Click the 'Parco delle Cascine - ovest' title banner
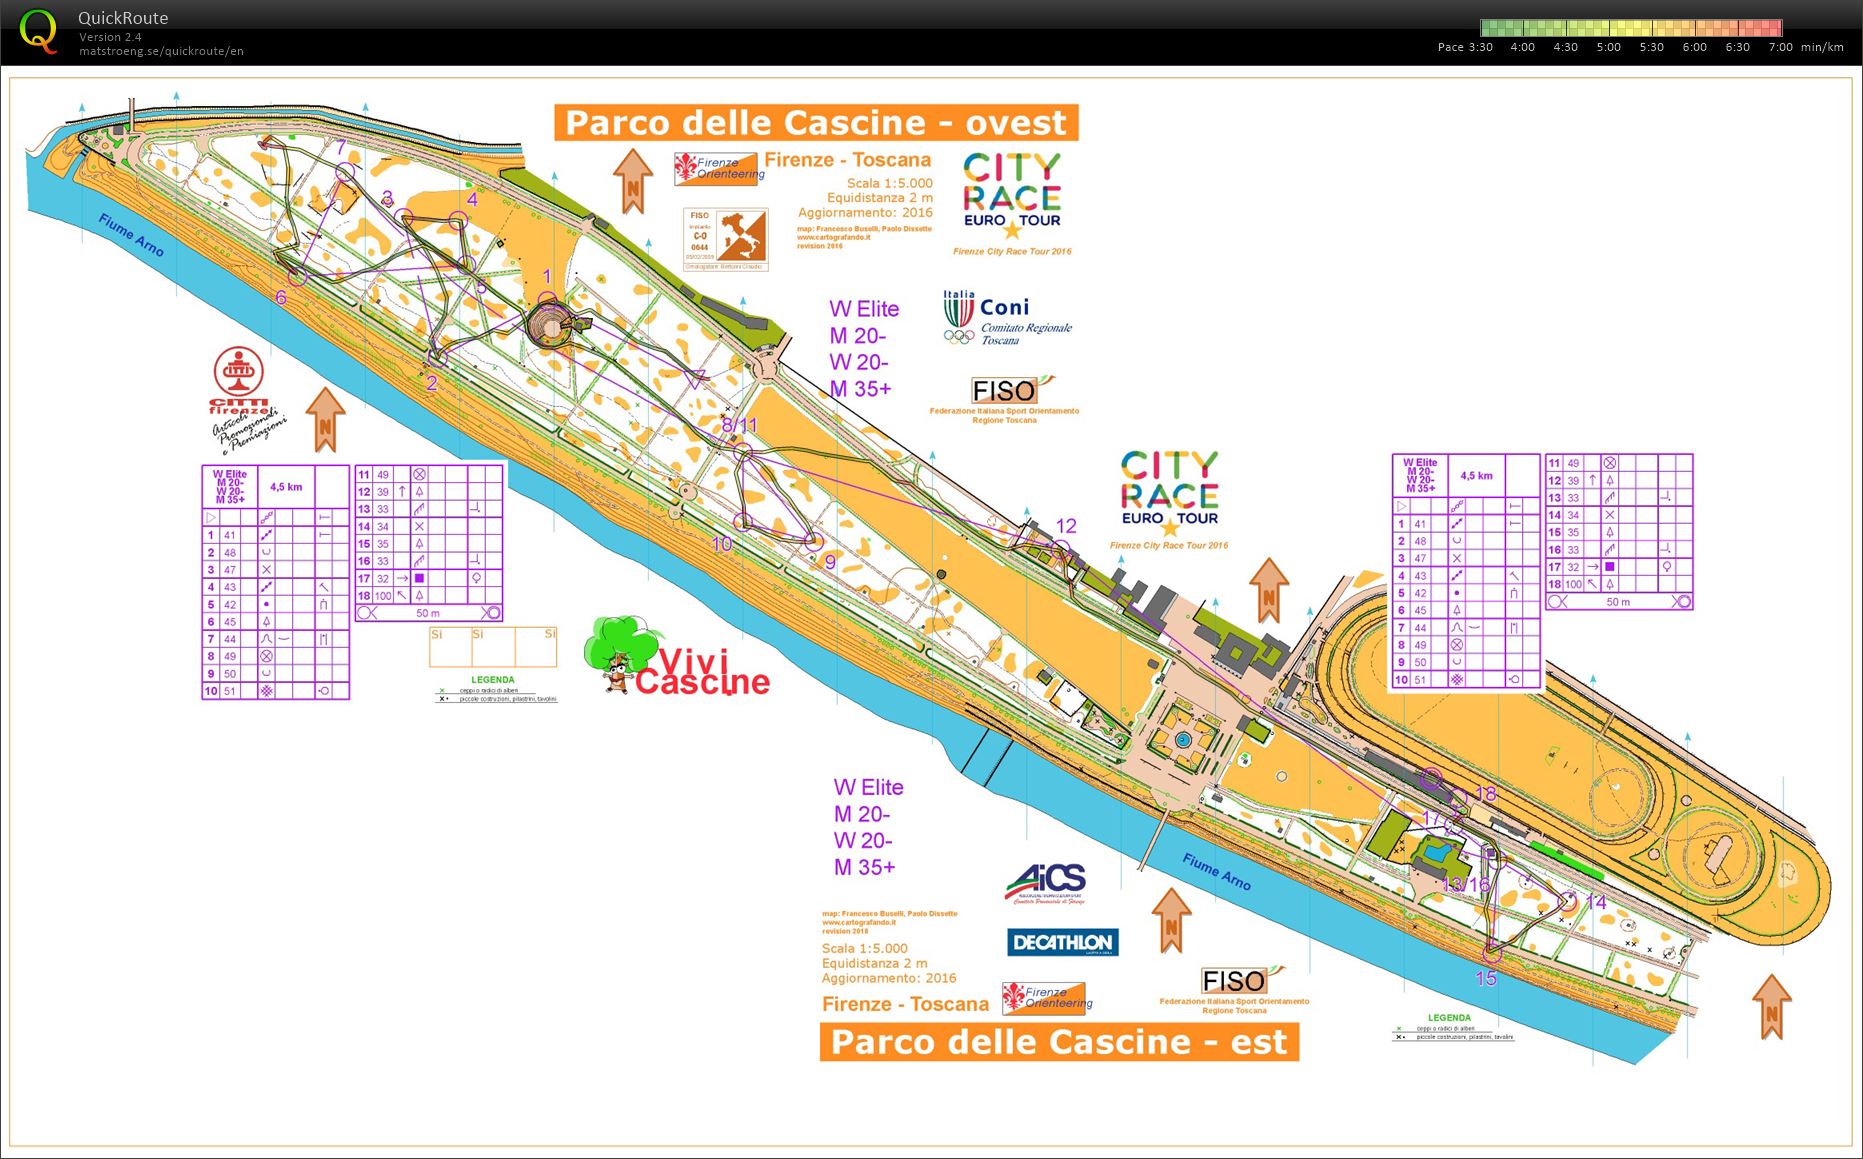 coord(816,122)
